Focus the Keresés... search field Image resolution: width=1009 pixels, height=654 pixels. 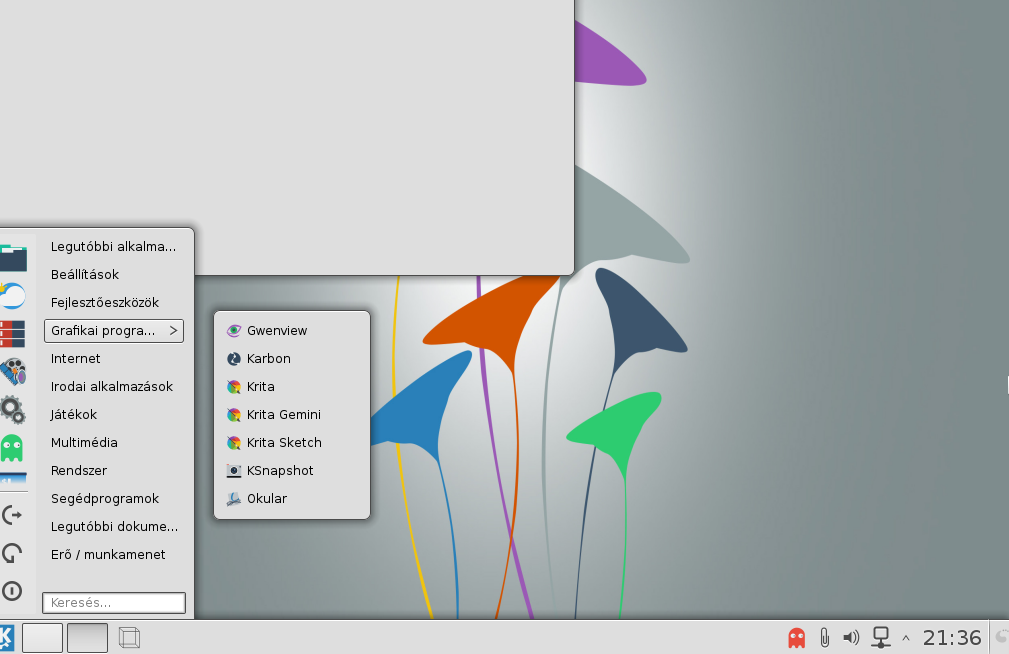pos(114,603)
